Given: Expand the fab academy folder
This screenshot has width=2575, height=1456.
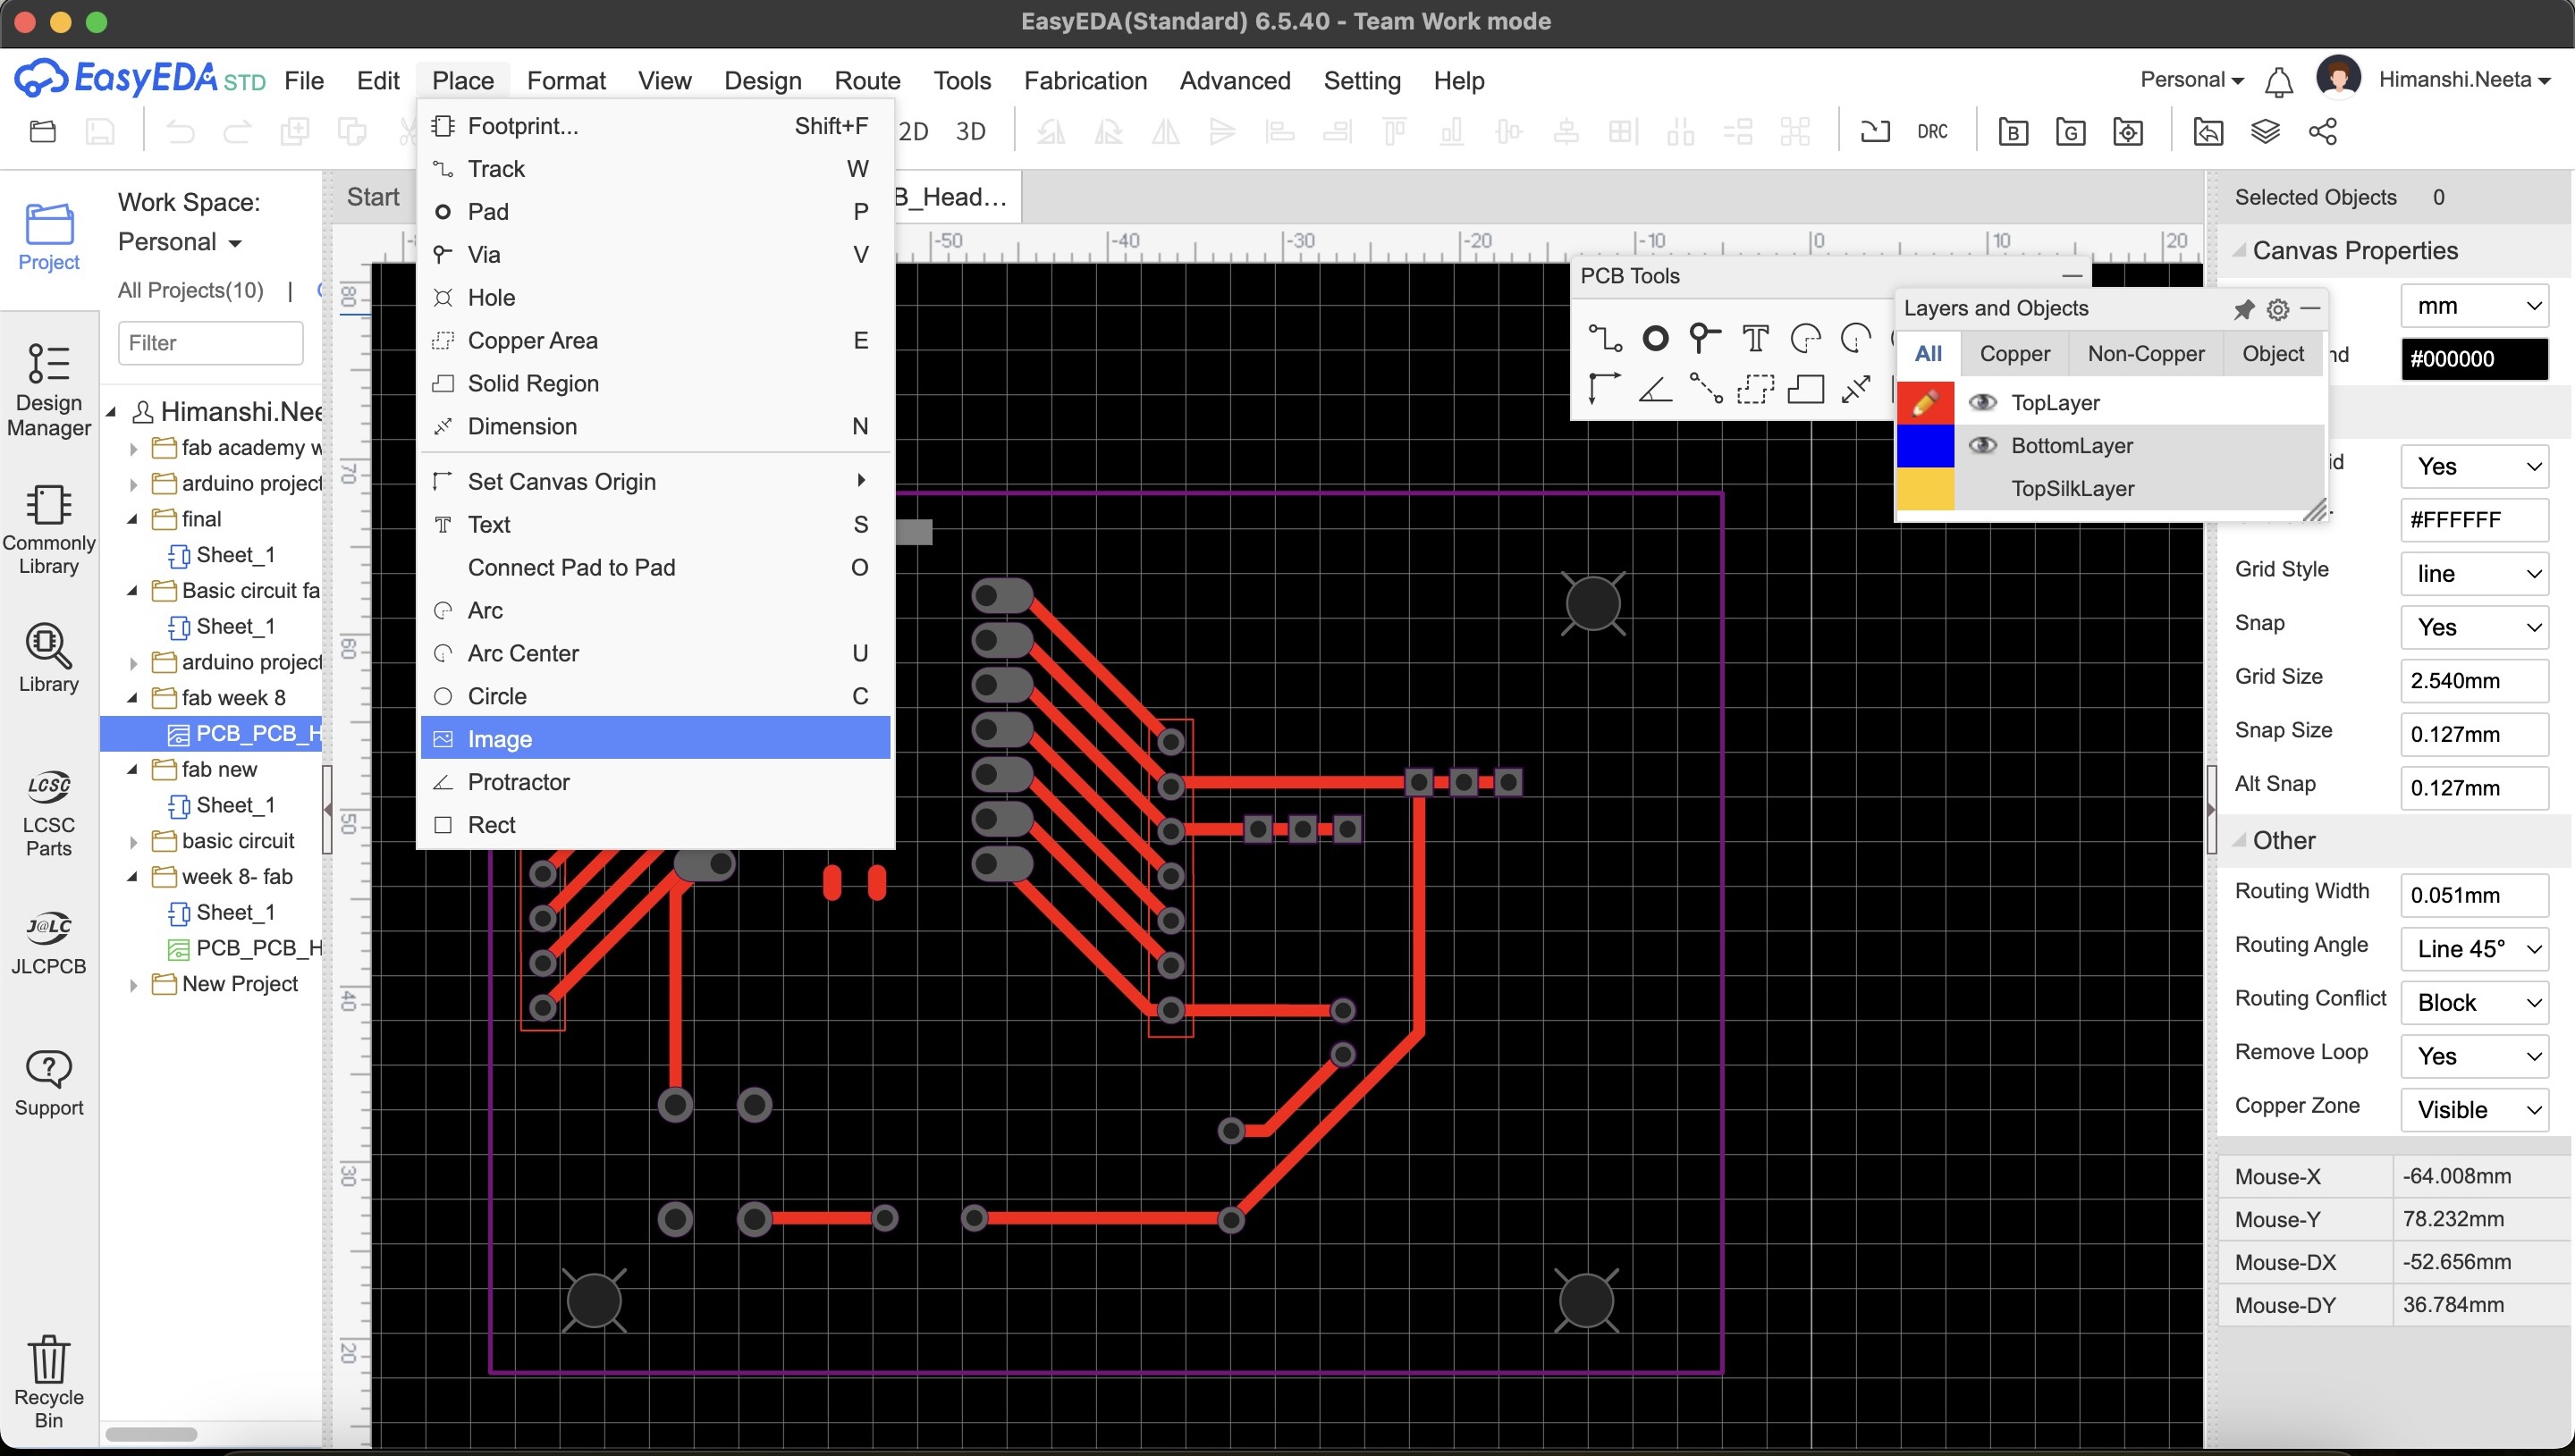Looking at the screenshot, I should 134,448.
